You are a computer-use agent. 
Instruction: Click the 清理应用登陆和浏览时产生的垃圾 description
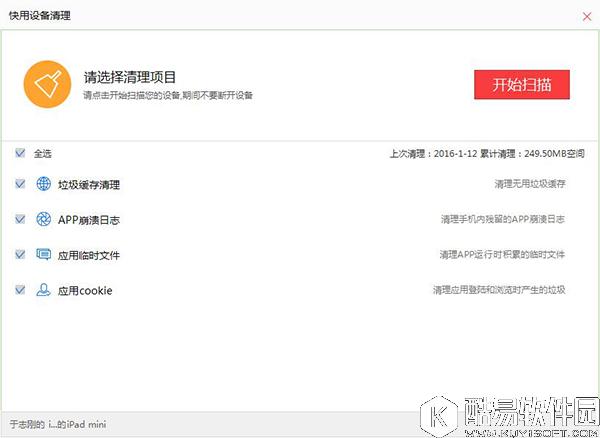coord(499,290)
